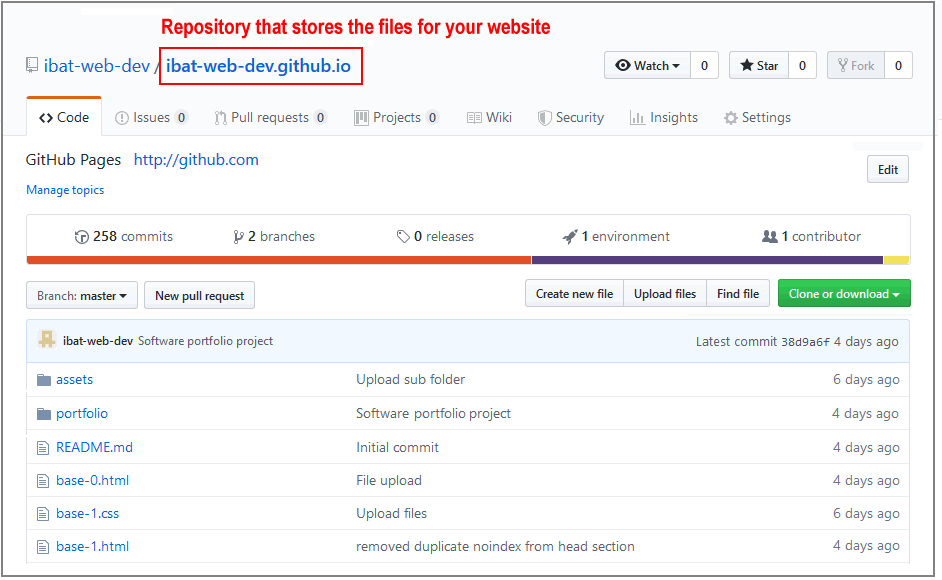Click the avatar icon next to ibat-web-dev commit
The image size is (942, 580).
[x=46, y=340]
